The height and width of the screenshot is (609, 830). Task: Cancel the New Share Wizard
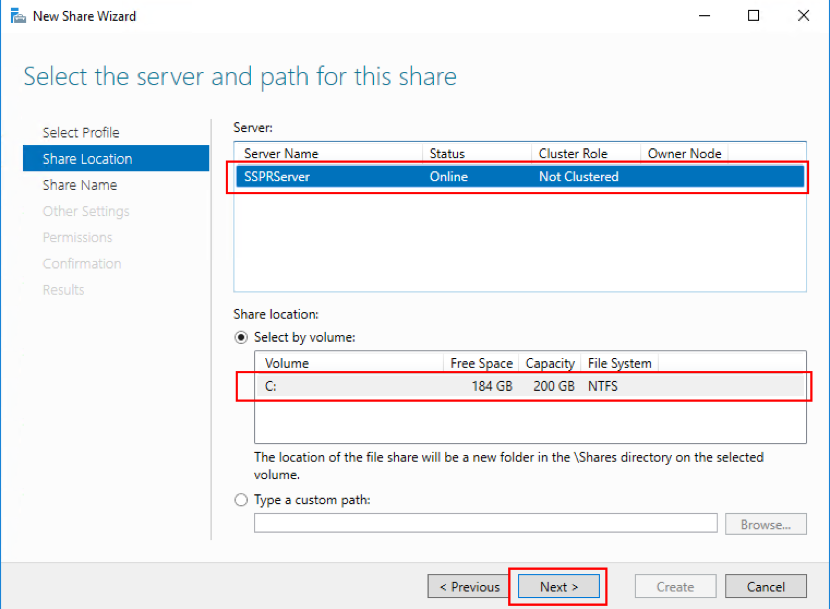click(x=766, y=587)
